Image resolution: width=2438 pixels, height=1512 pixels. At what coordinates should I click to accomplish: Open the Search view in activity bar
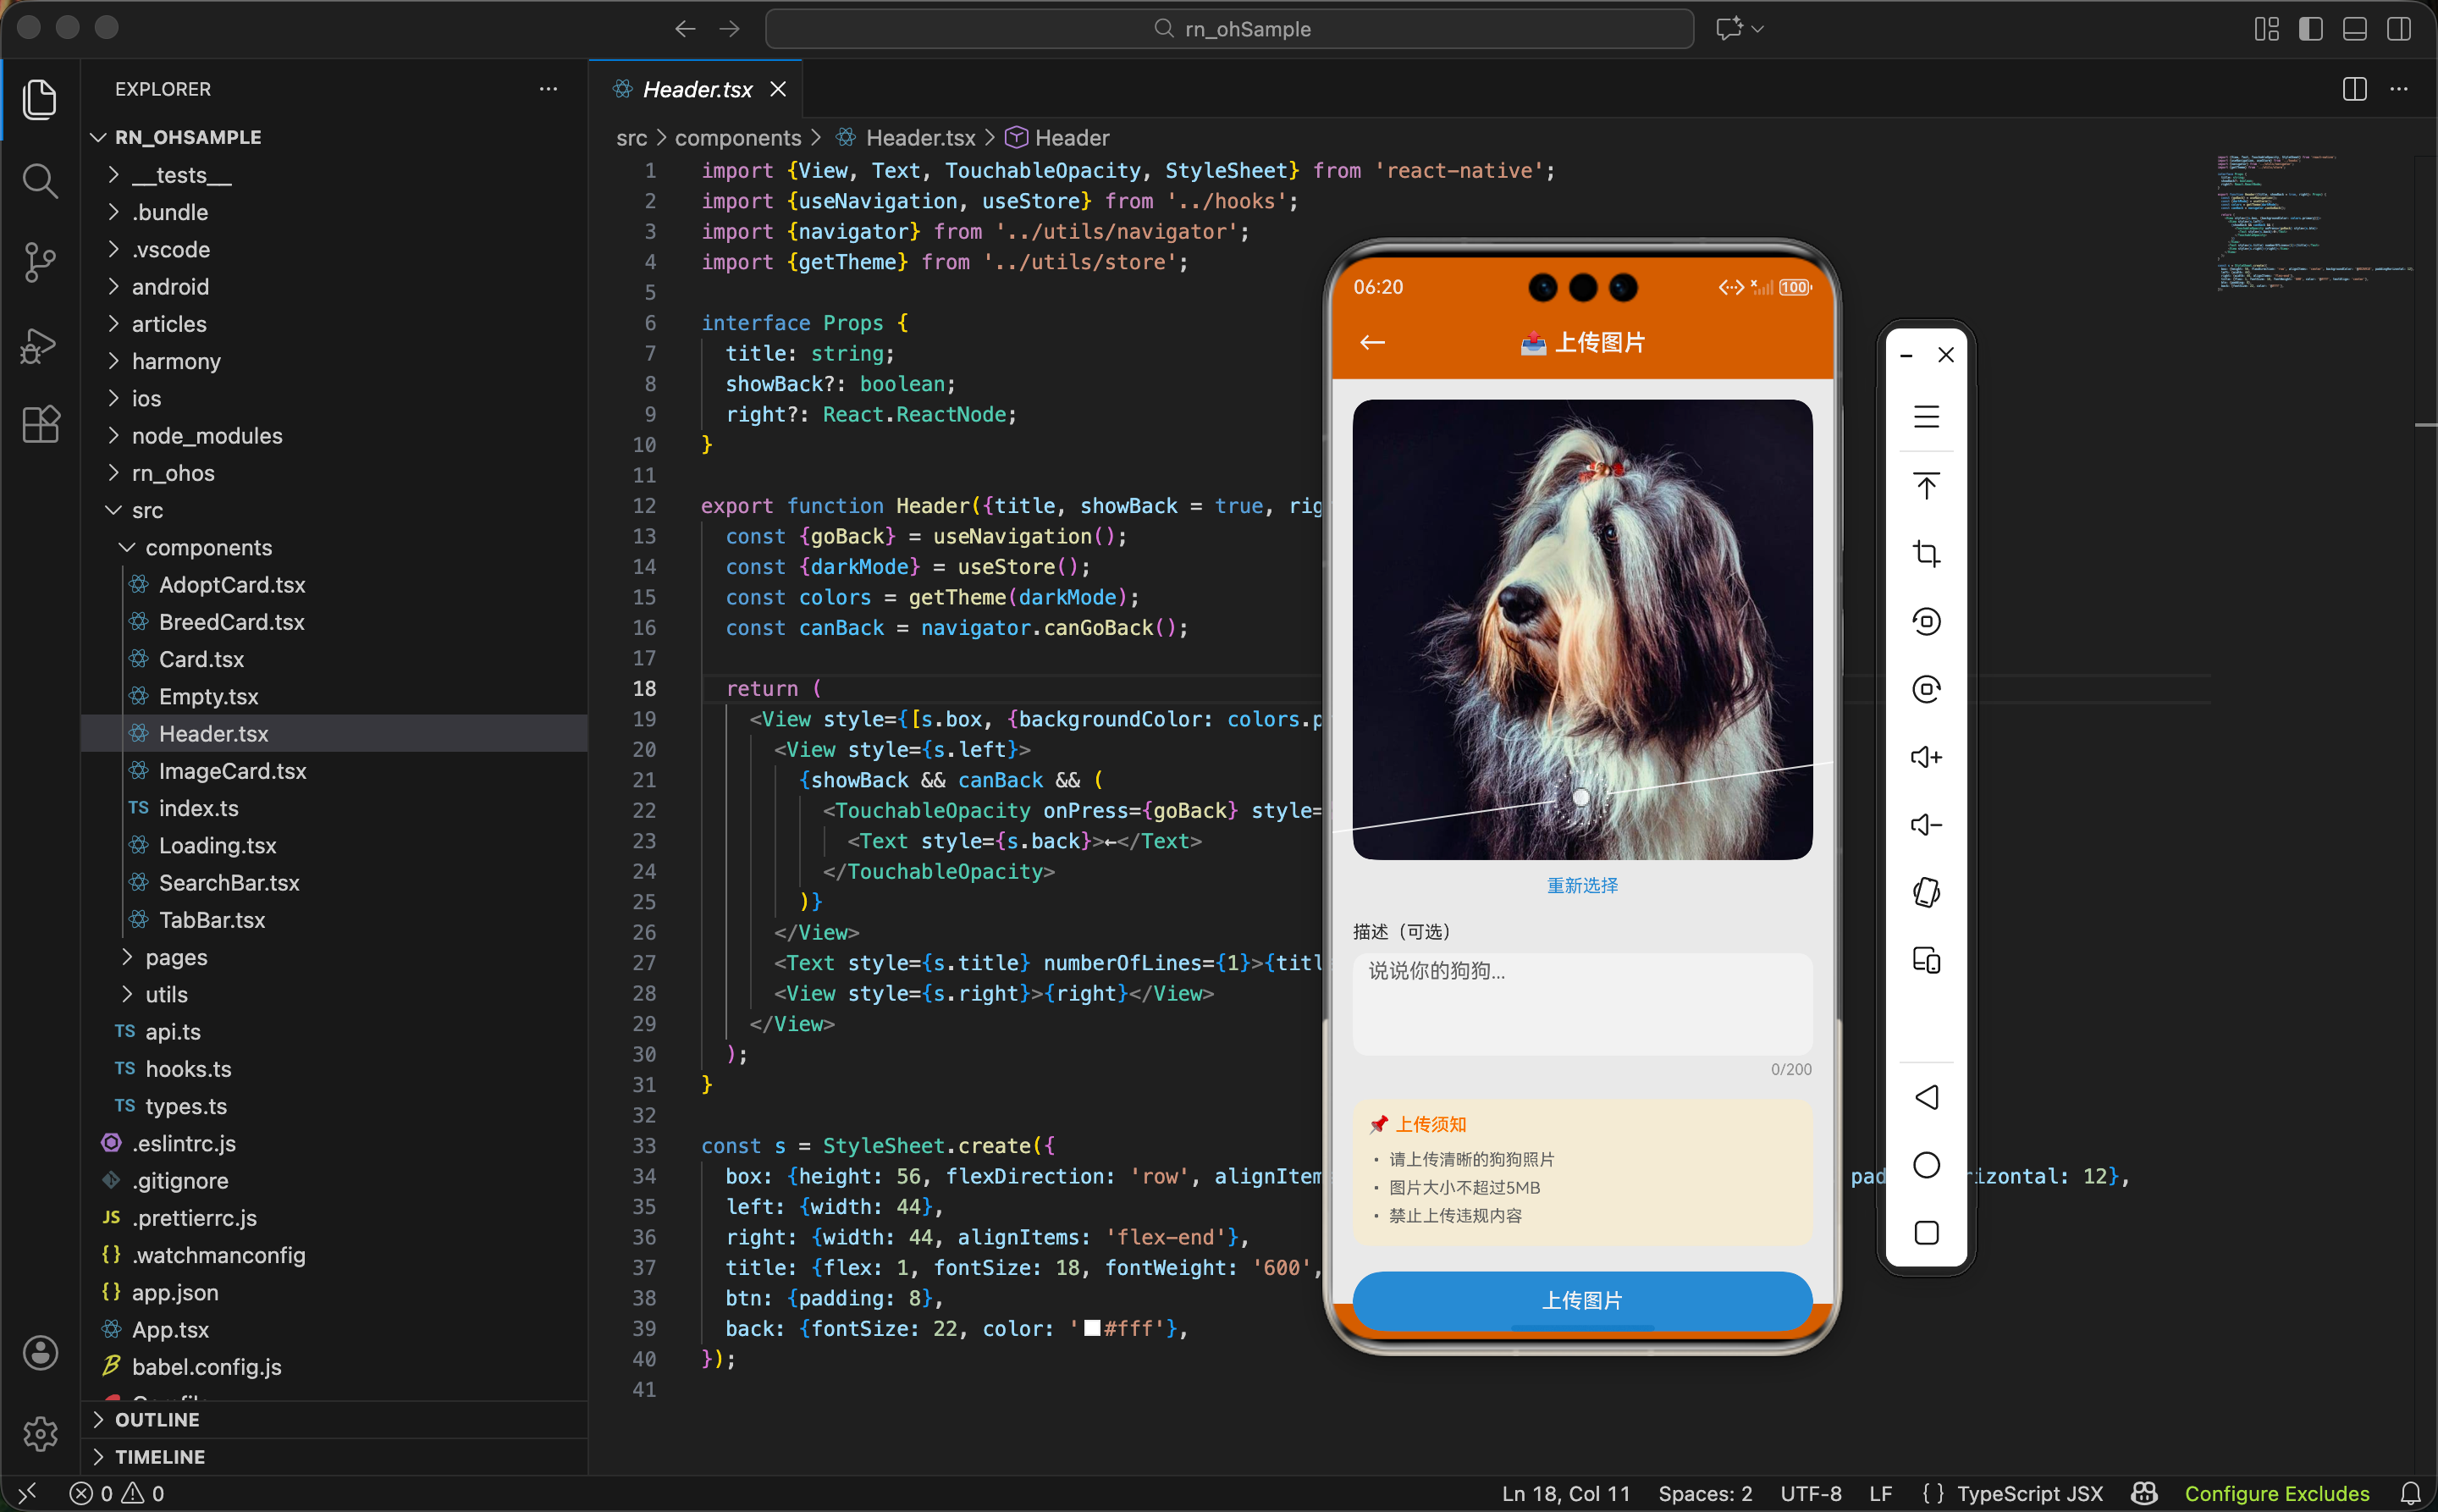point(40,181)
